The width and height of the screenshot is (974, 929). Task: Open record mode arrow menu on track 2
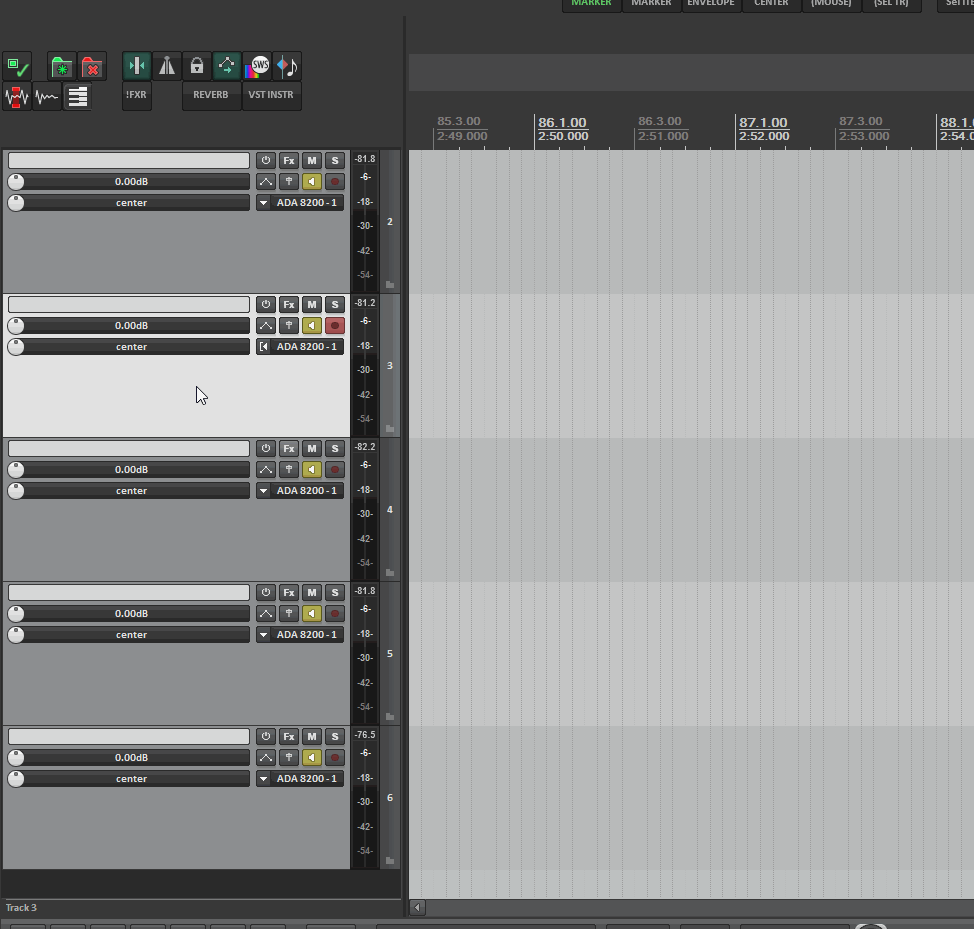pos(263,203)
